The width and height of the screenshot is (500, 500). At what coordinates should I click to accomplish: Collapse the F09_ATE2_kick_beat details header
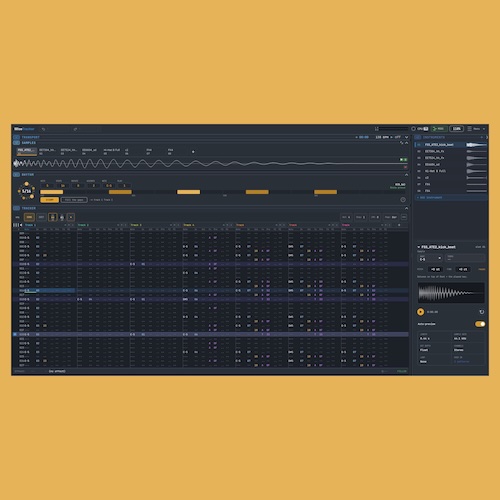click(x=437, y=247)
